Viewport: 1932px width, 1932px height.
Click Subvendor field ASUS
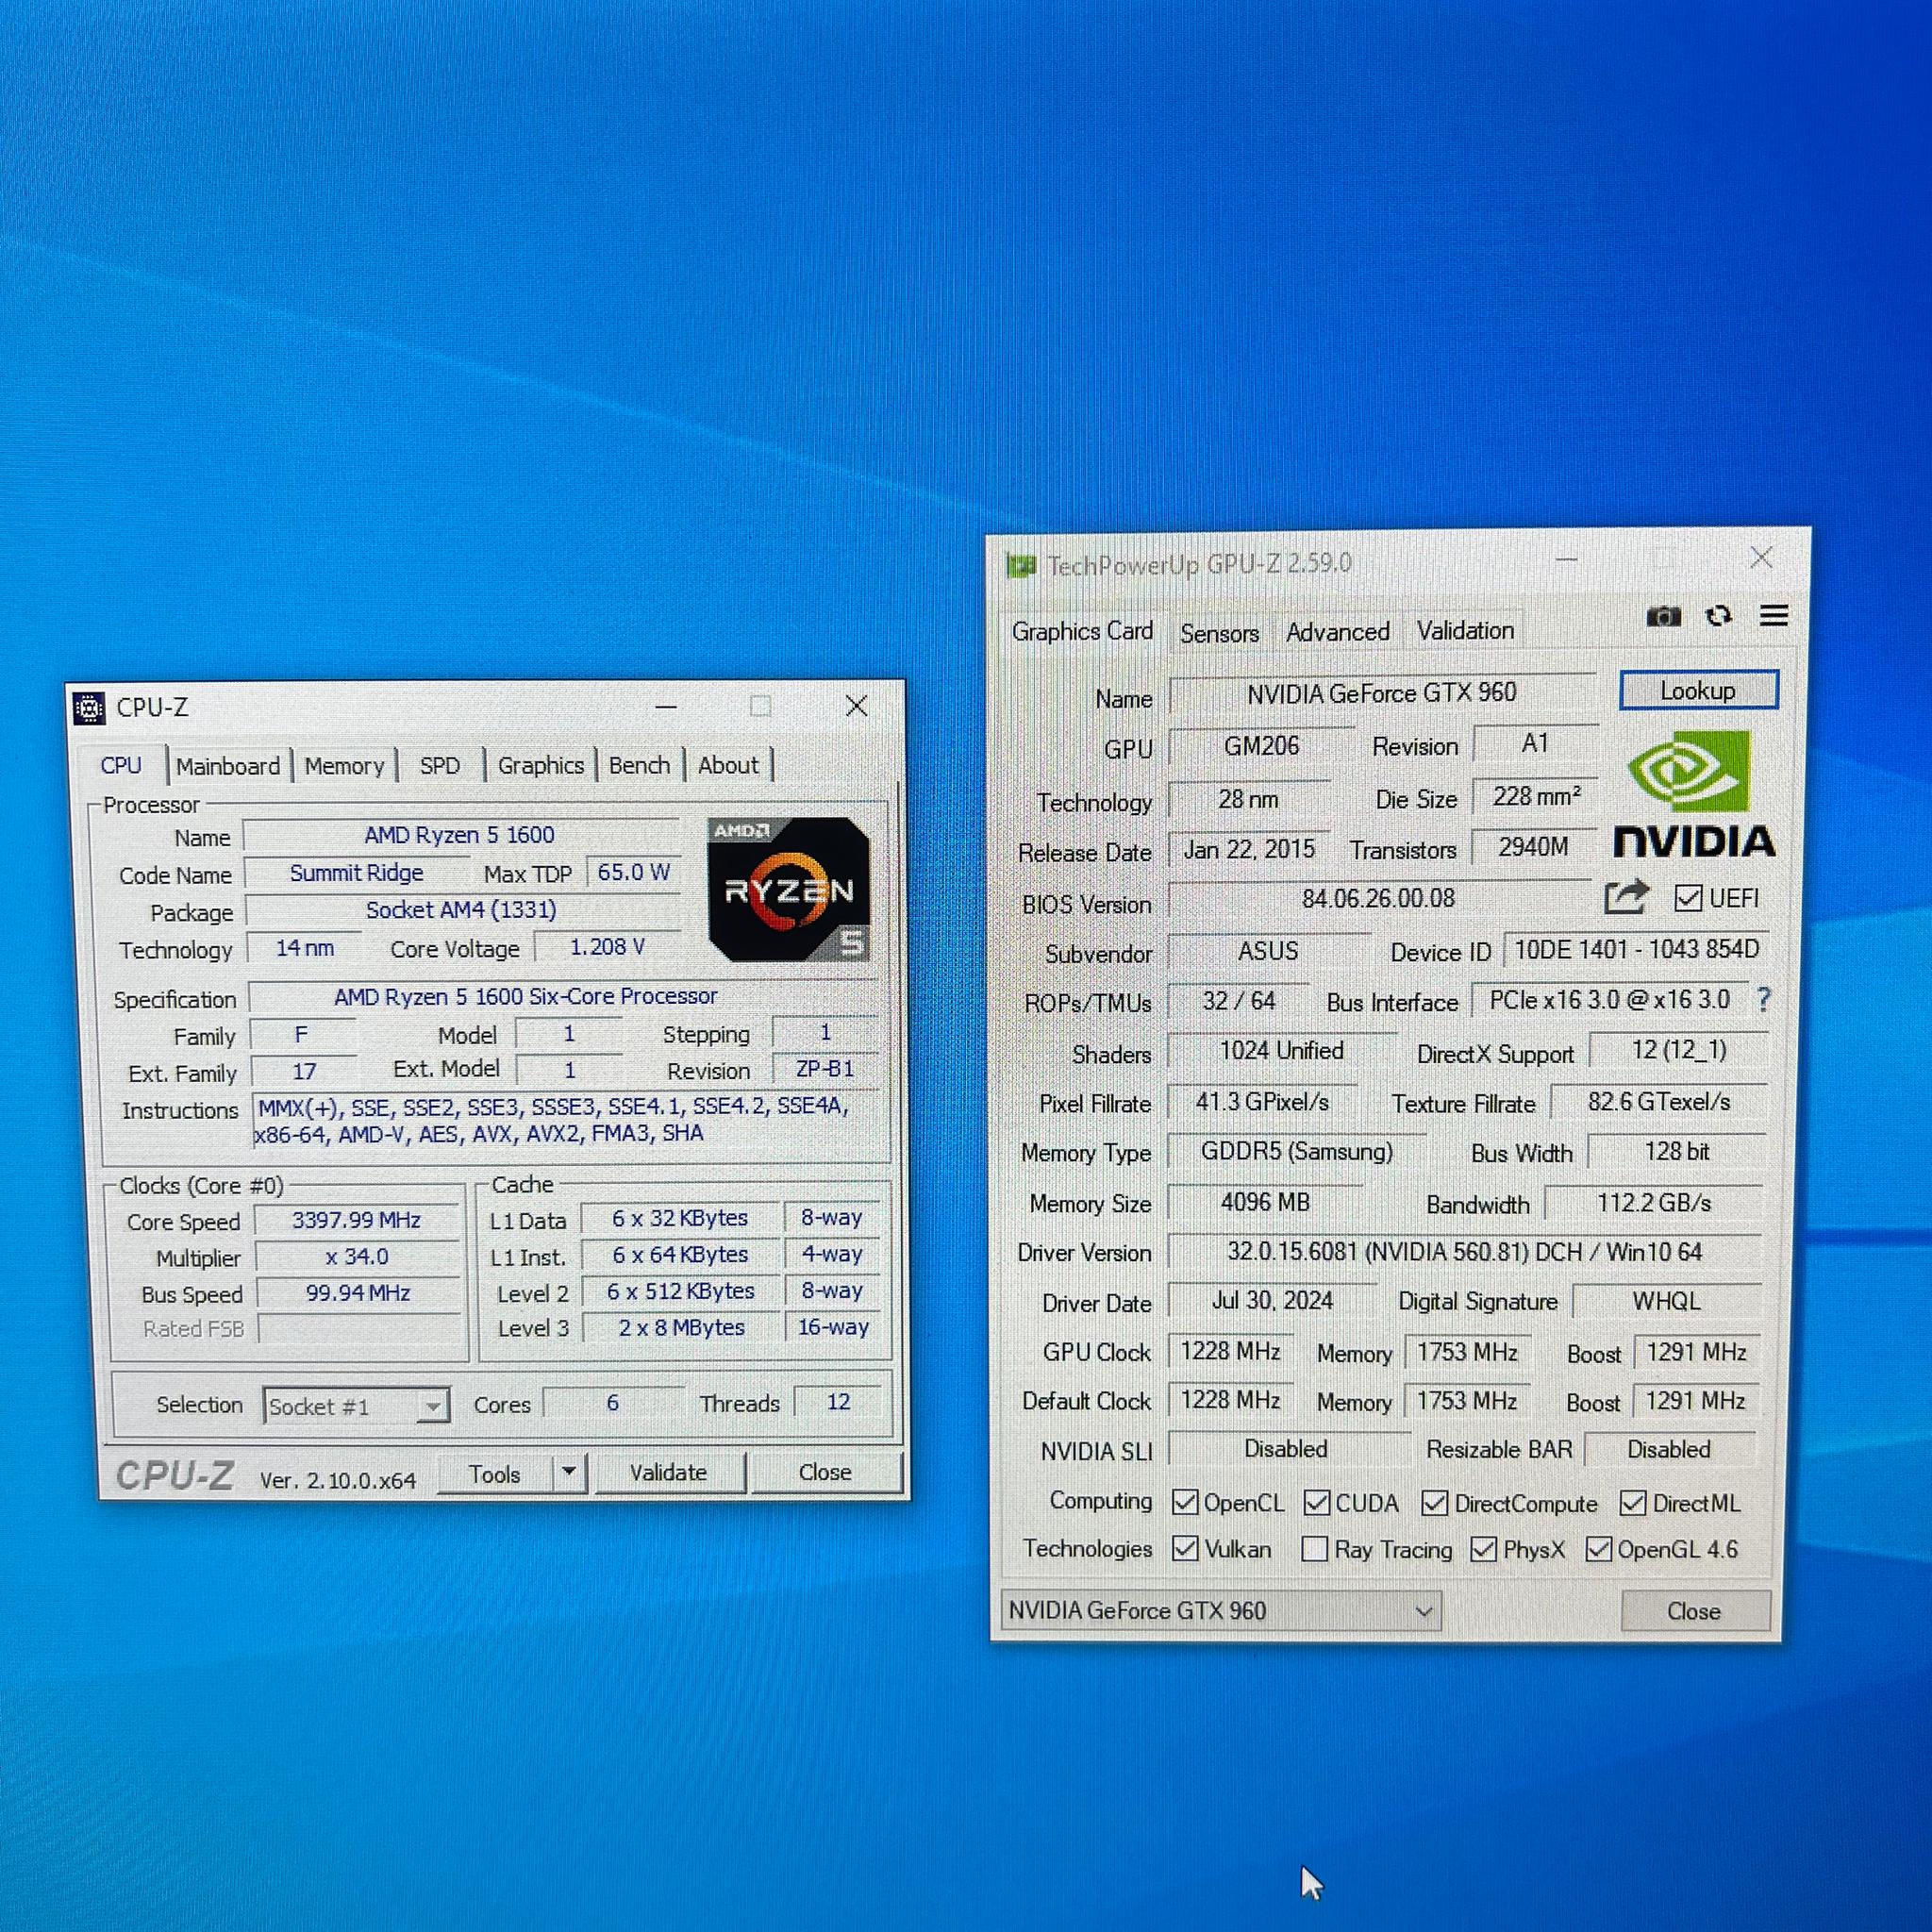point(1268,950)
